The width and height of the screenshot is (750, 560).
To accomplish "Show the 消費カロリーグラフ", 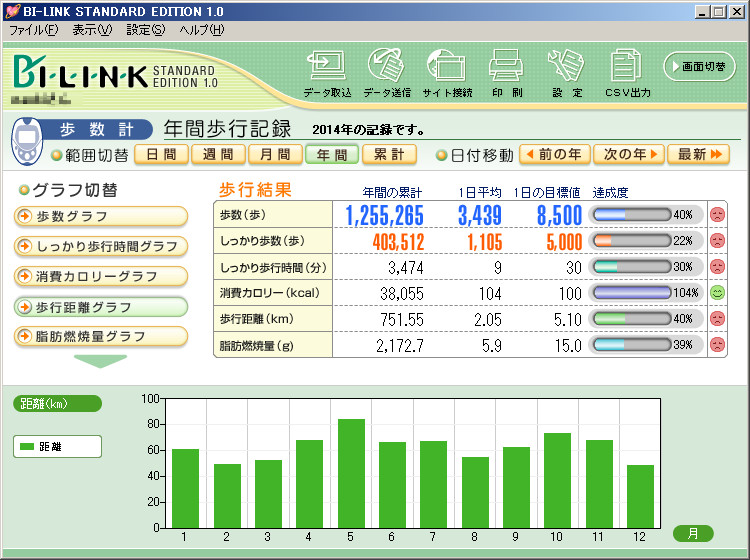I will point(100,276).
